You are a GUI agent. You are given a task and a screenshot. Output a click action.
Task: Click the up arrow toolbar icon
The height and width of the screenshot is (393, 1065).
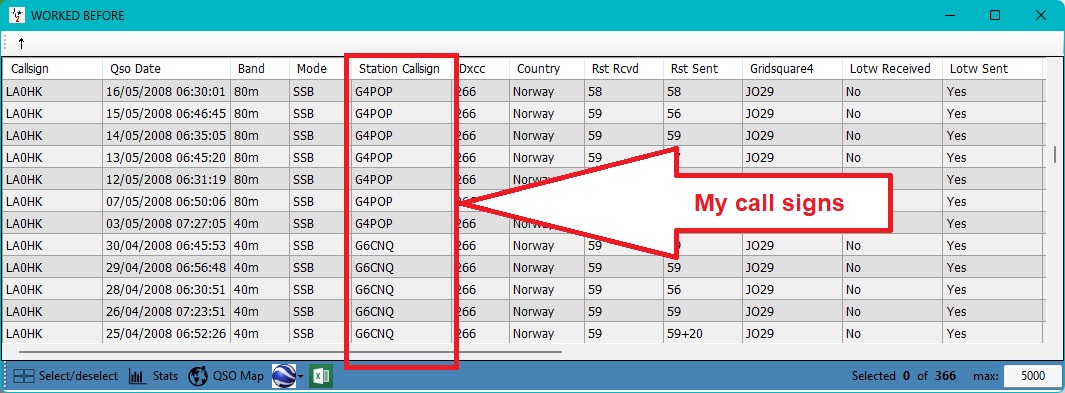click(x=21, y=43)
